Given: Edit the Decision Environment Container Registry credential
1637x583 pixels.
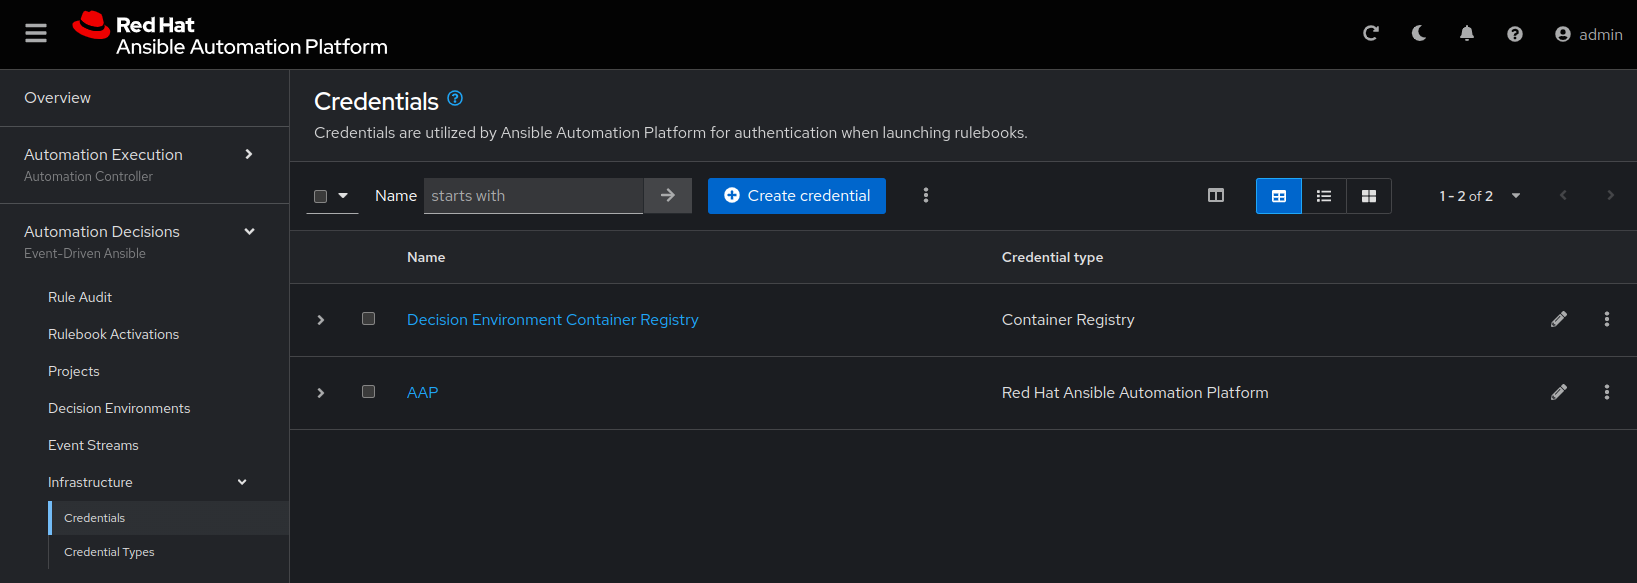Looking at the screenshot, I should 1559,319.
